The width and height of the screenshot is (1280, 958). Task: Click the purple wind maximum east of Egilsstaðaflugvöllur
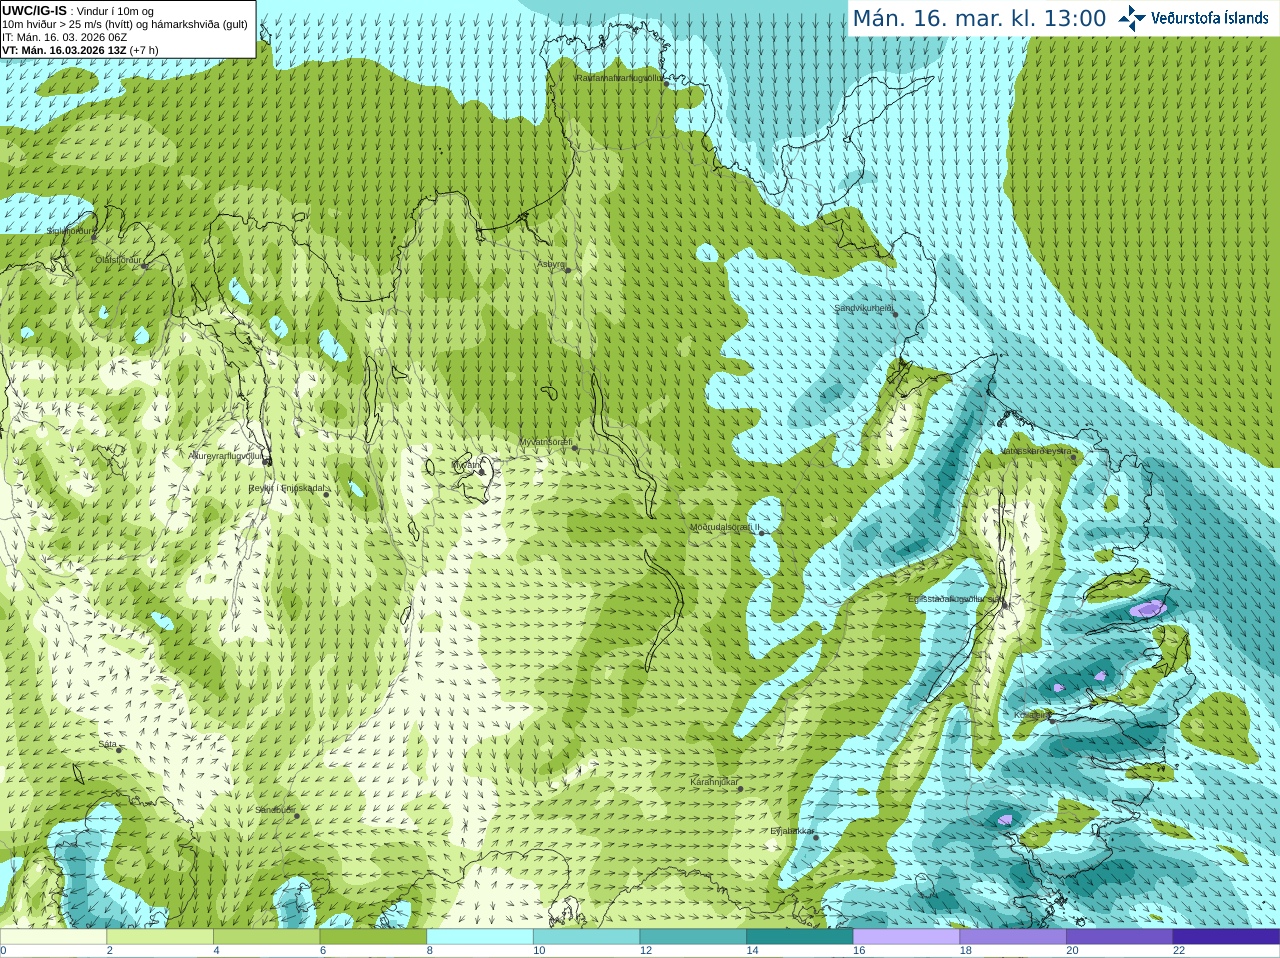click(1148, 608)
